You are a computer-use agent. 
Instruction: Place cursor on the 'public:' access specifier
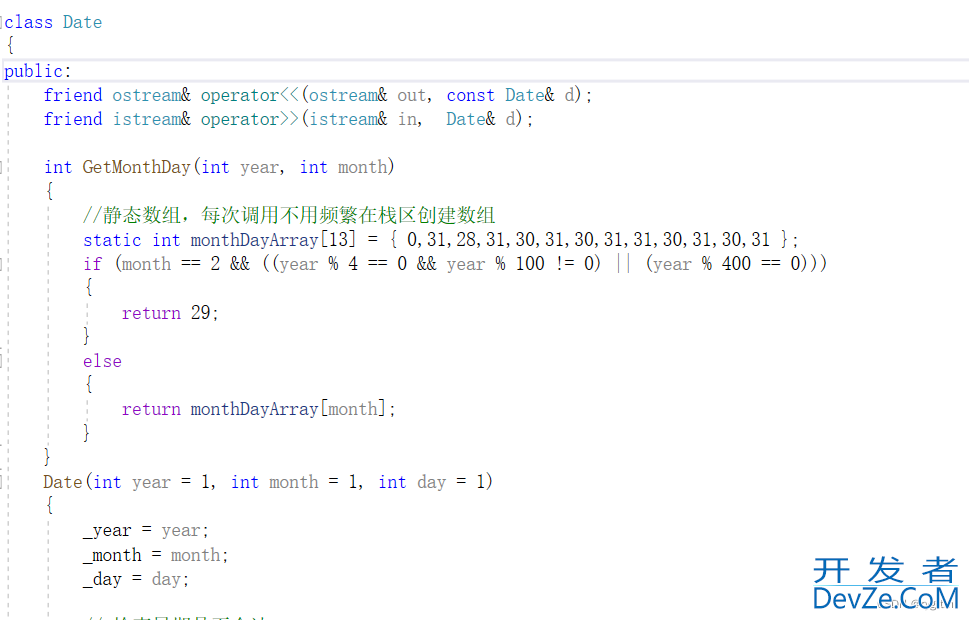point(38,71)
